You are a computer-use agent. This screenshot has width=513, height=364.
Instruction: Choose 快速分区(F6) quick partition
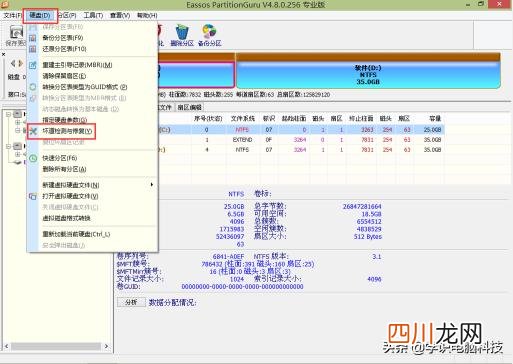pyautogui.click(x=60, y=158)
